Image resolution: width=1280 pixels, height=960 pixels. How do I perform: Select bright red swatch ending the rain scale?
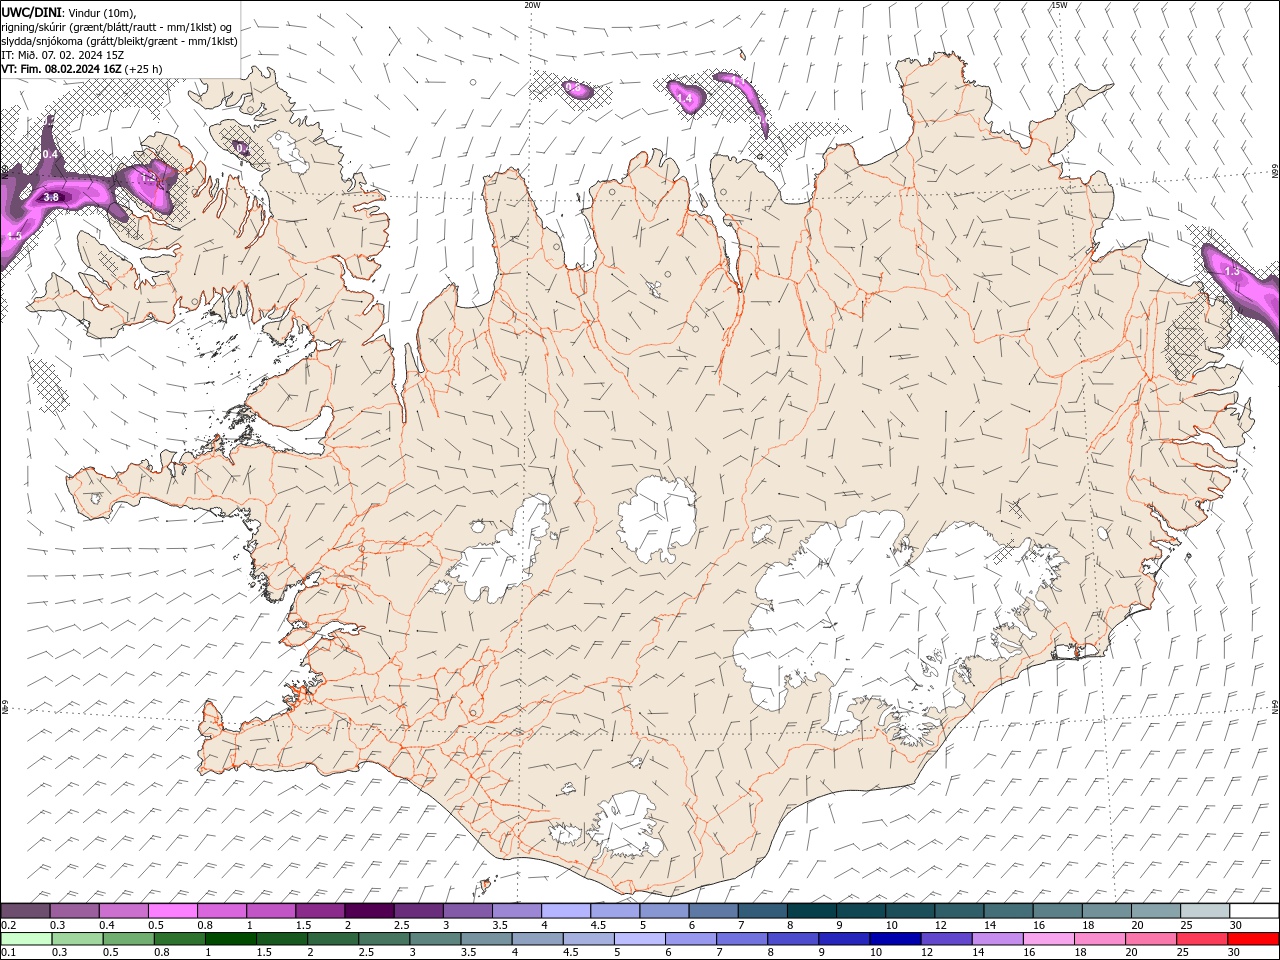[1254, 939]
